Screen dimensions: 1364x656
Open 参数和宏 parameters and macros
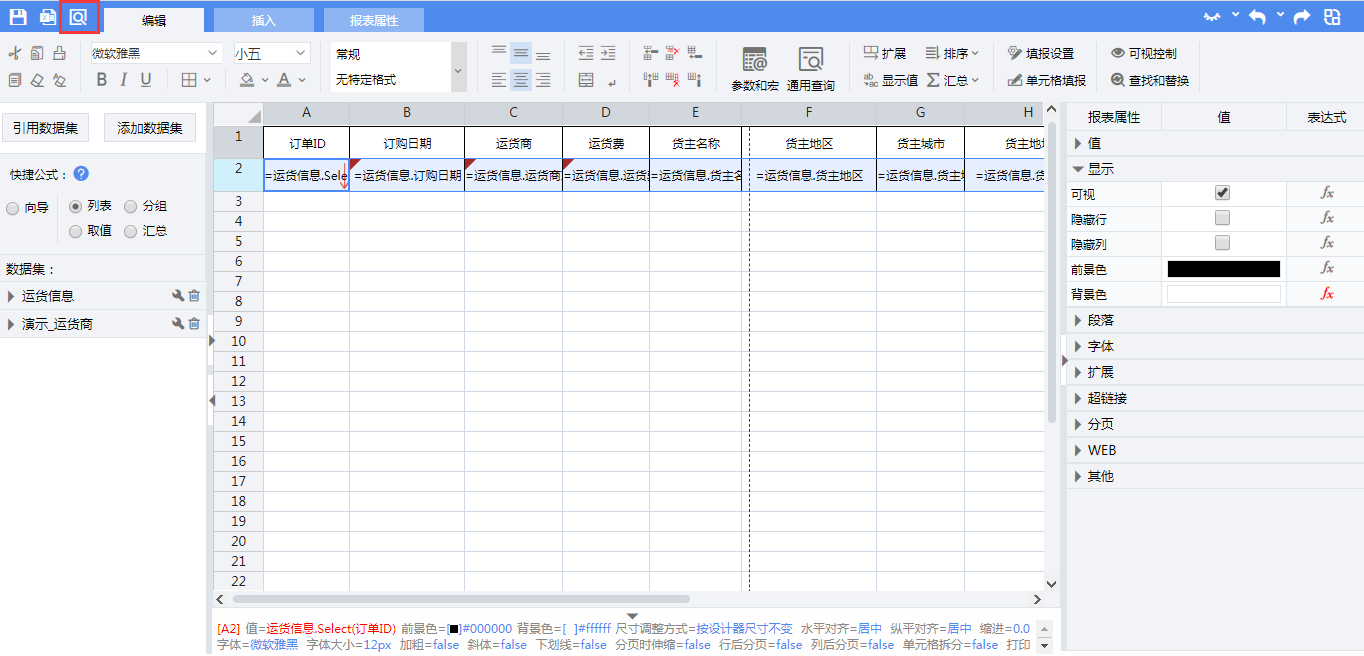754,68
